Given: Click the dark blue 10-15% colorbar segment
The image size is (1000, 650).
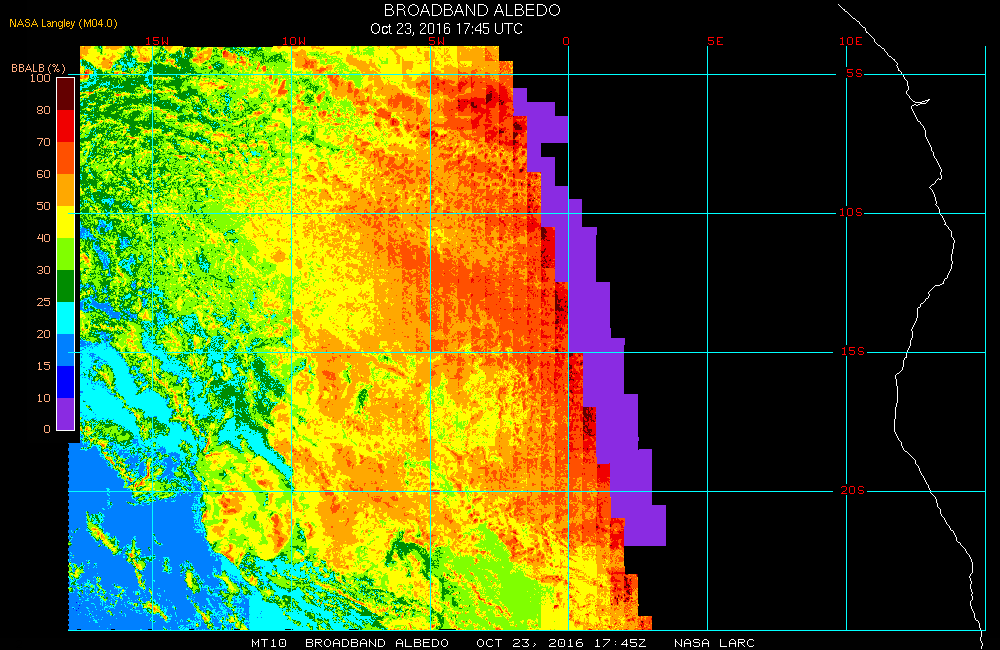Looking at the screenshot, I should [64, 382].
